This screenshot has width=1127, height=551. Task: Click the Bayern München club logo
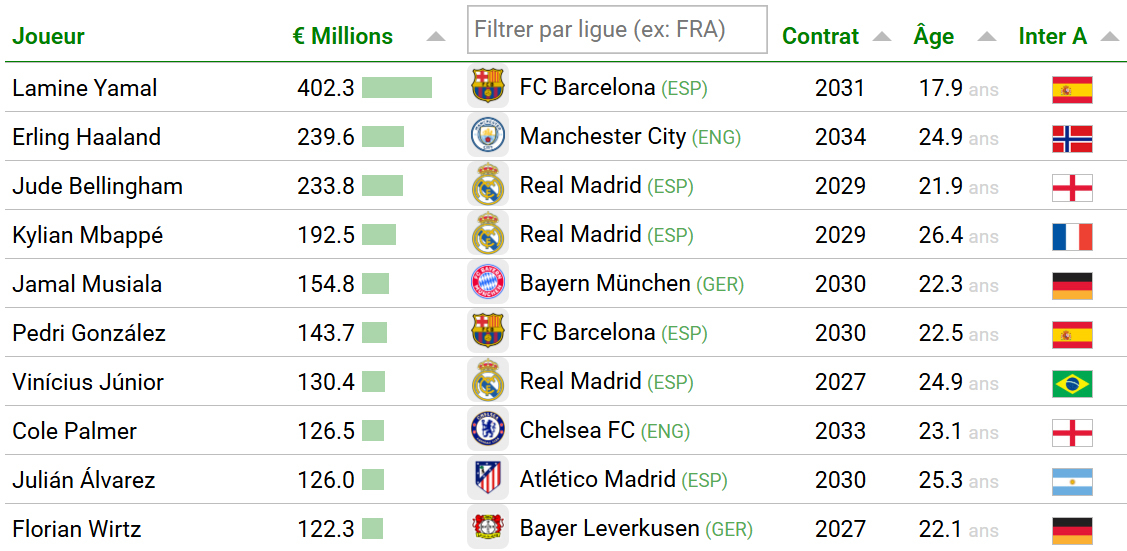point(488,283)
